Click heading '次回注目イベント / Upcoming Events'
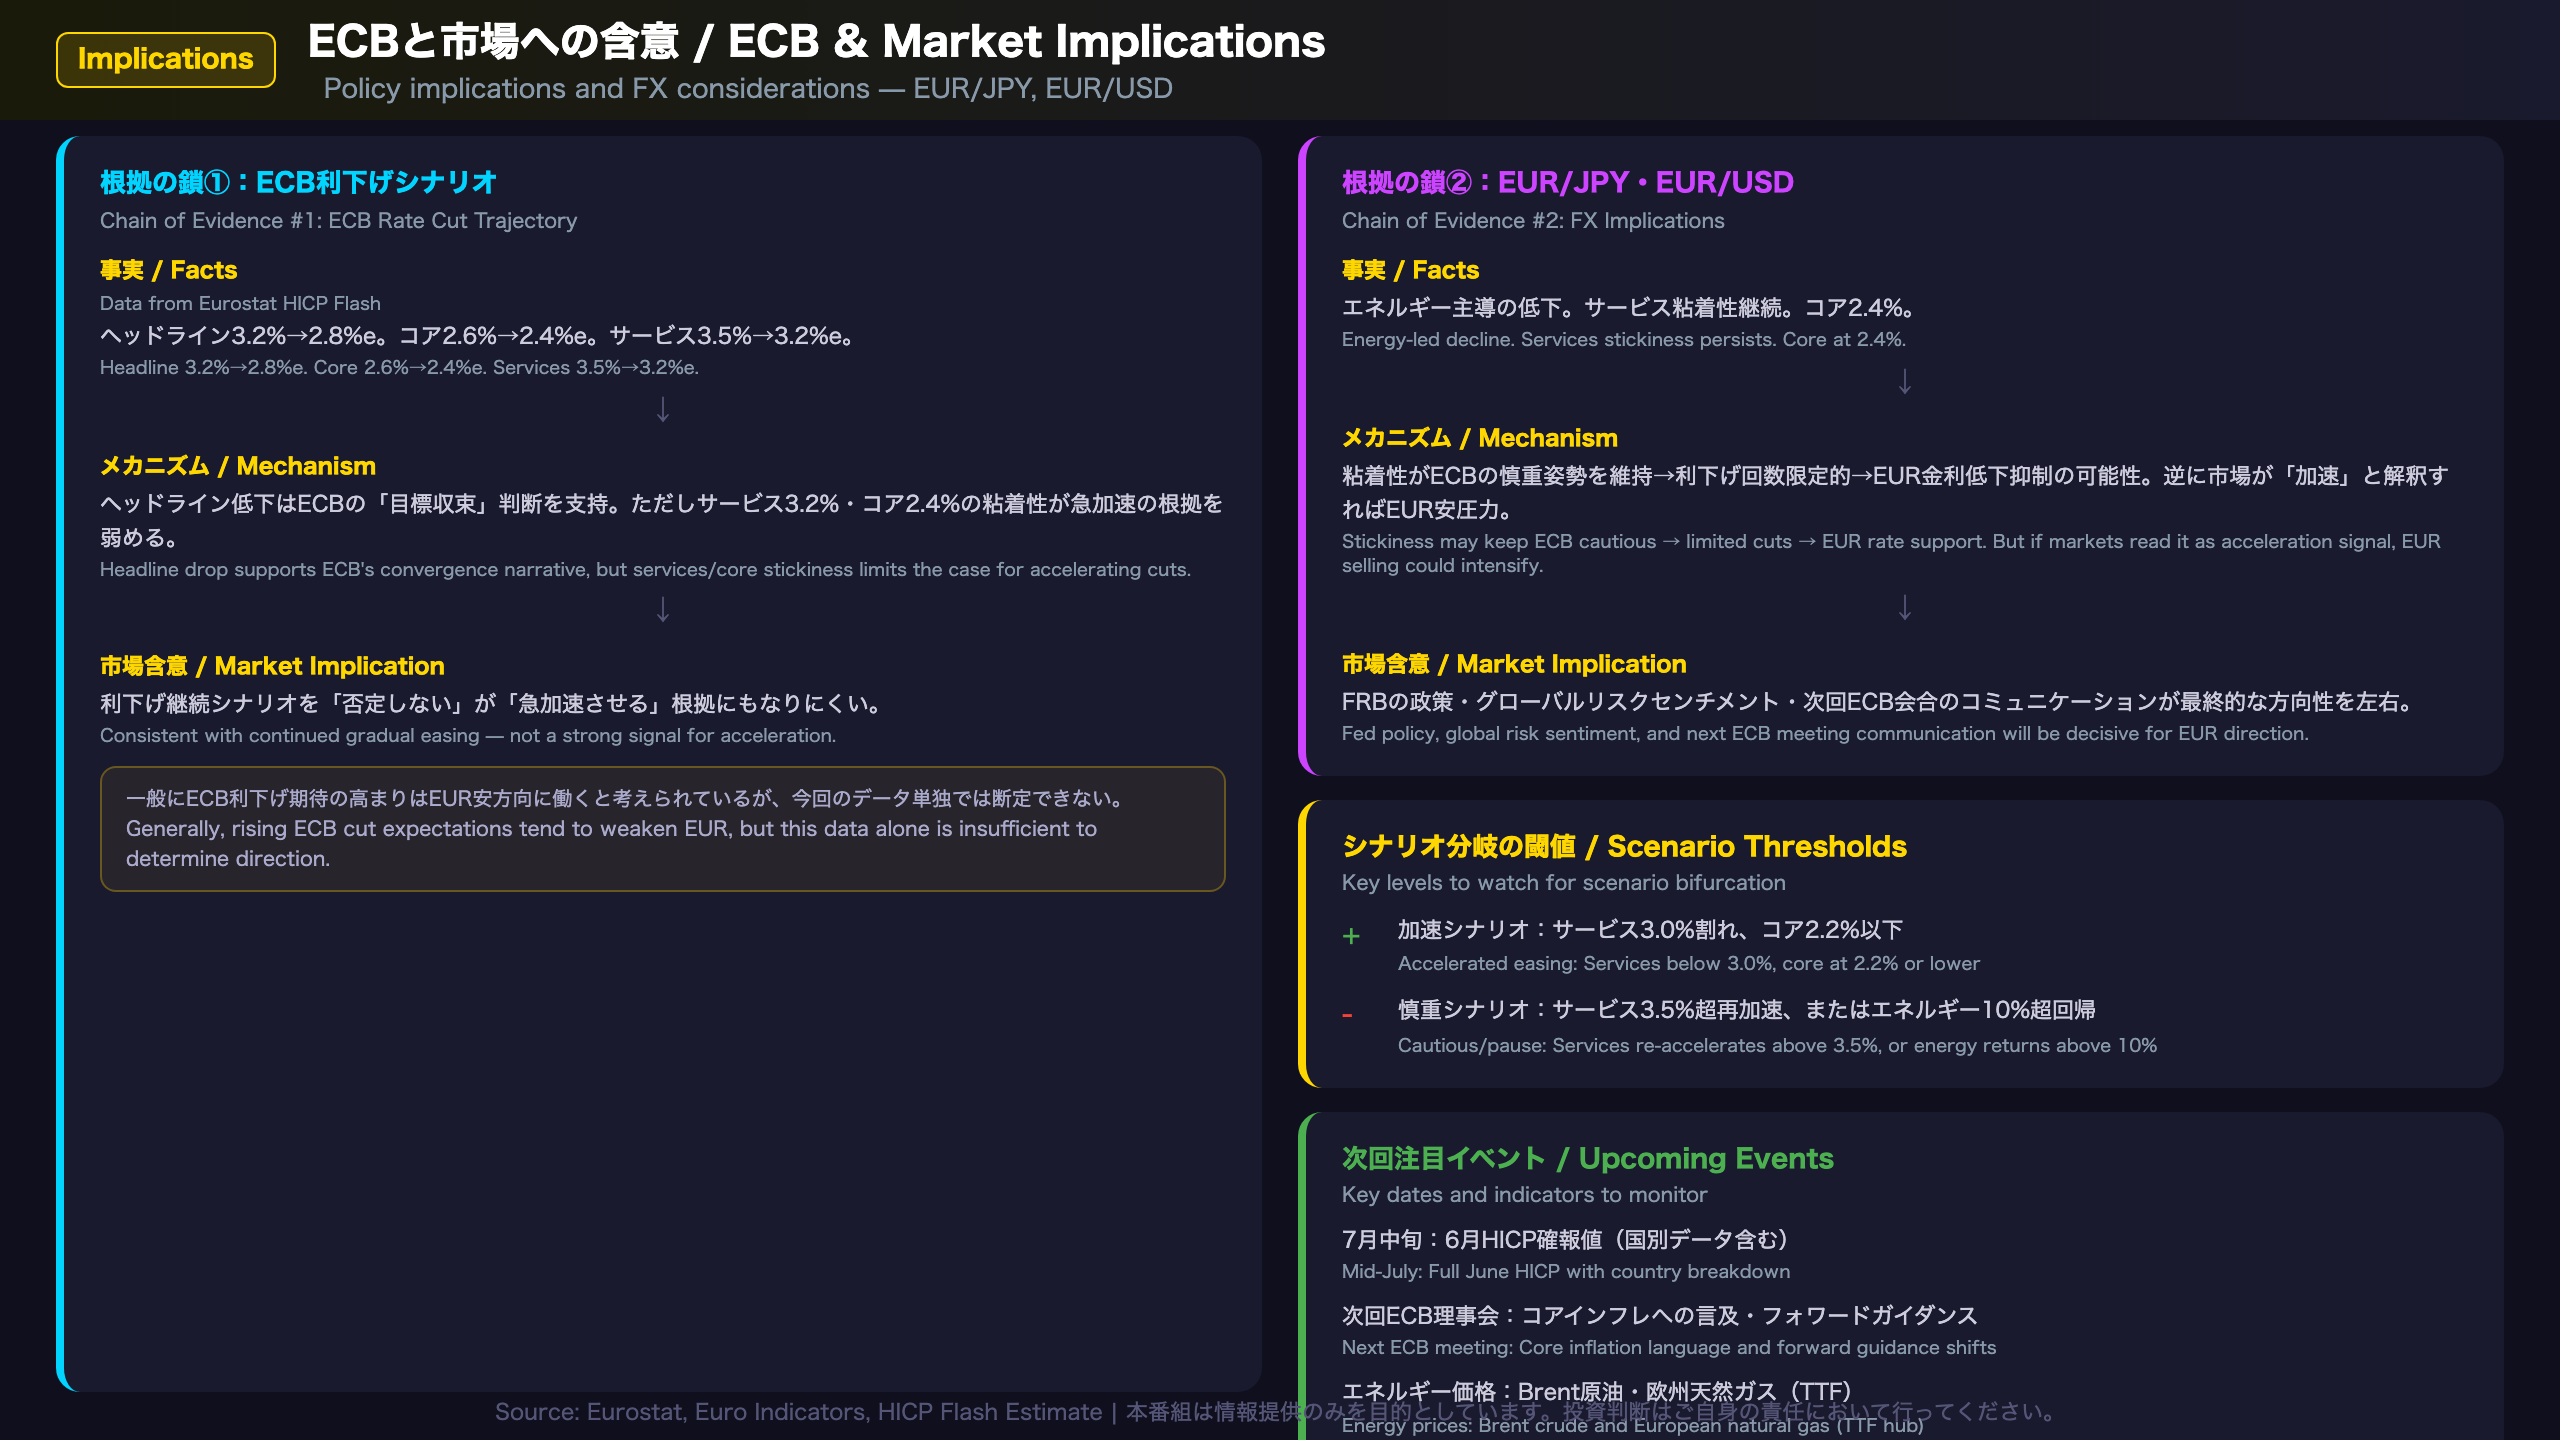 [x=1588, y=1158]
